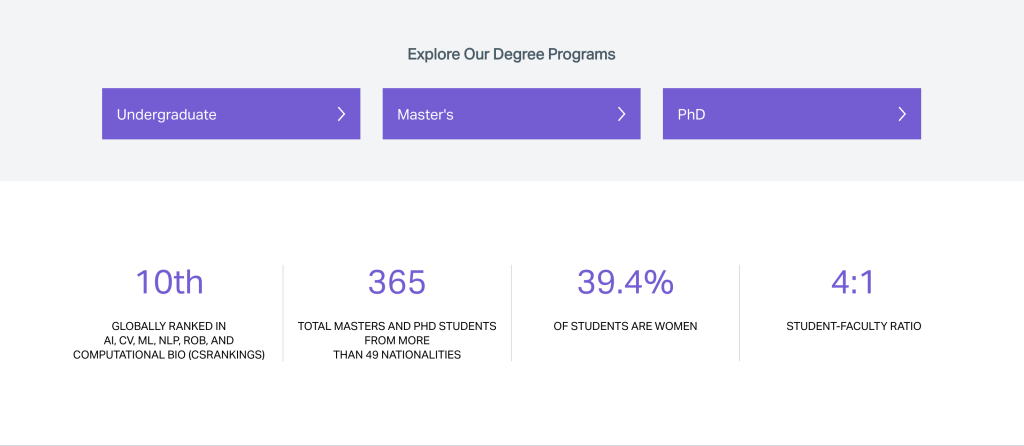This screenshot has width=1024, height=446.
Task: Click the Than 49 Nationalities text line
Action: (x=397, y=354)
